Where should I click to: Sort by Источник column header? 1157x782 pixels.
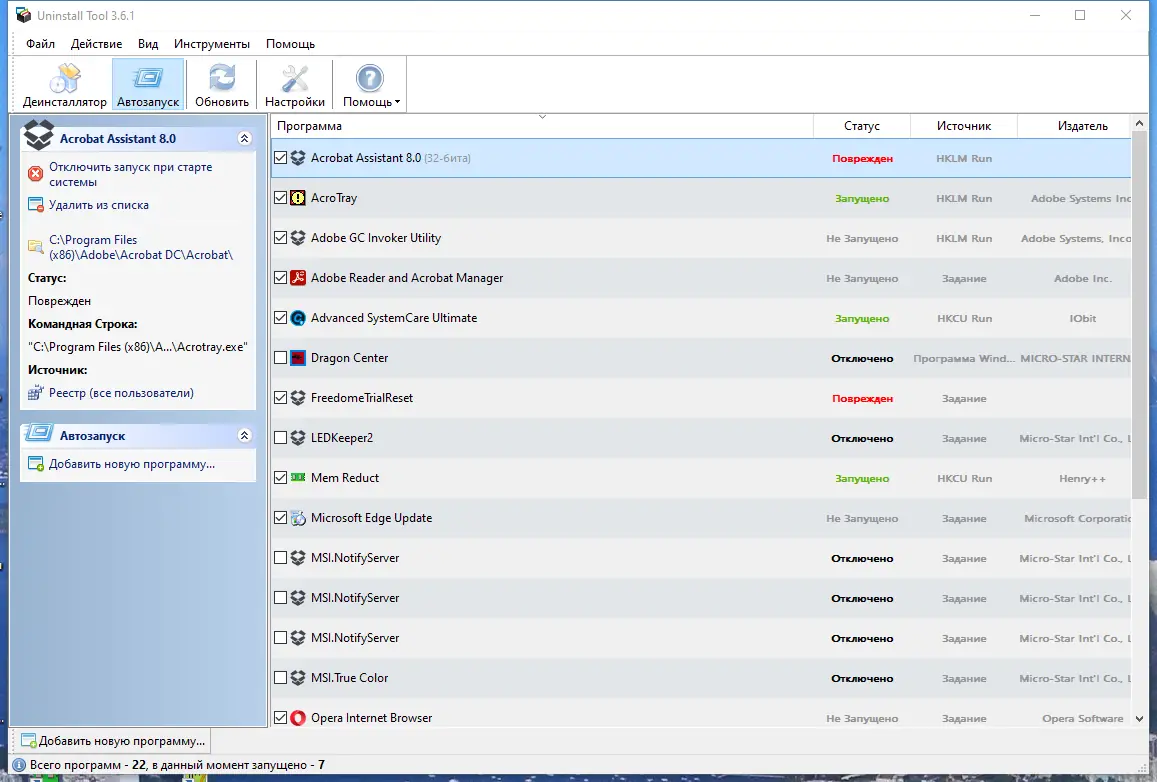(964, 125)
